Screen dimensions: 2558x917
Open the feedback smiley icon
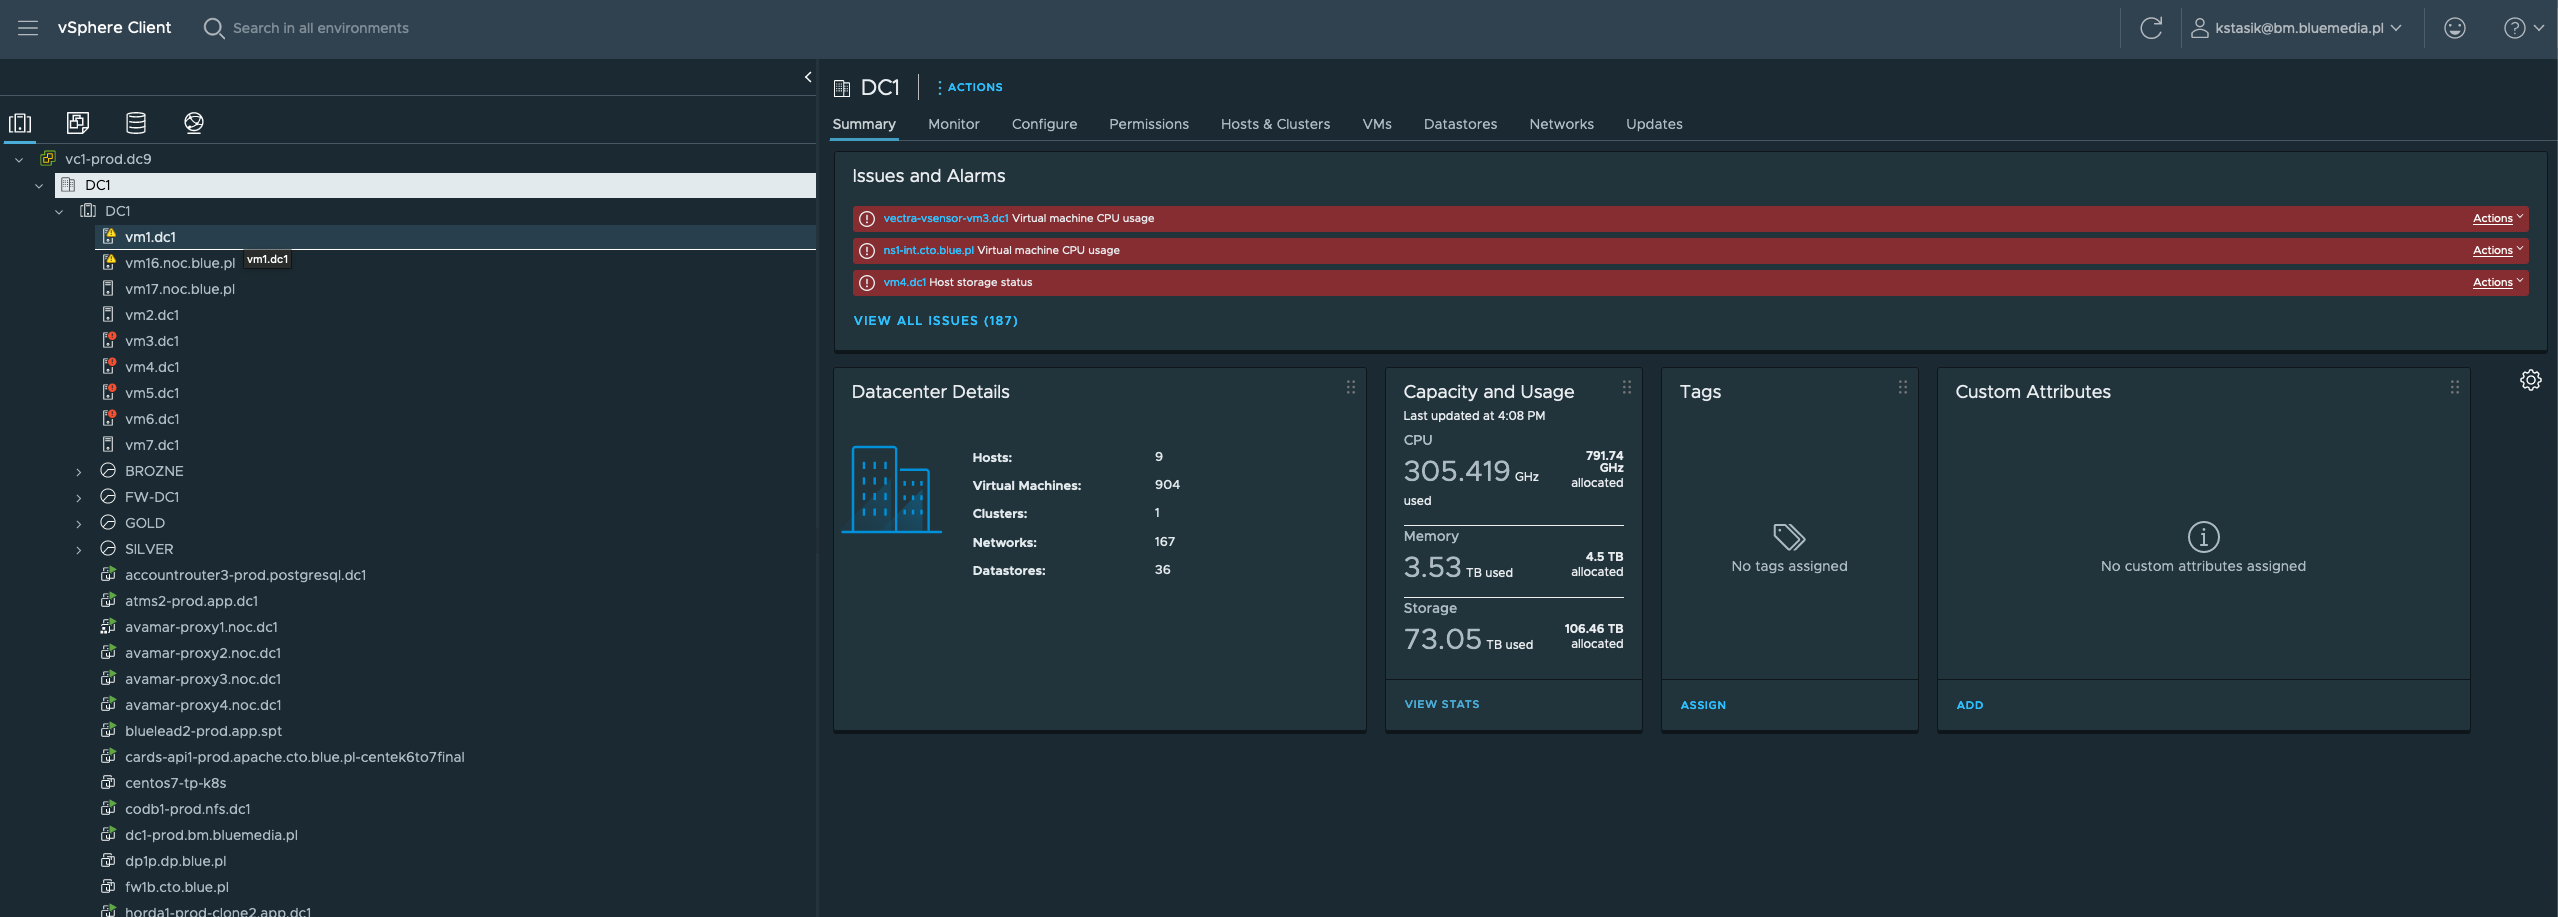click(x=2454, y=28)
